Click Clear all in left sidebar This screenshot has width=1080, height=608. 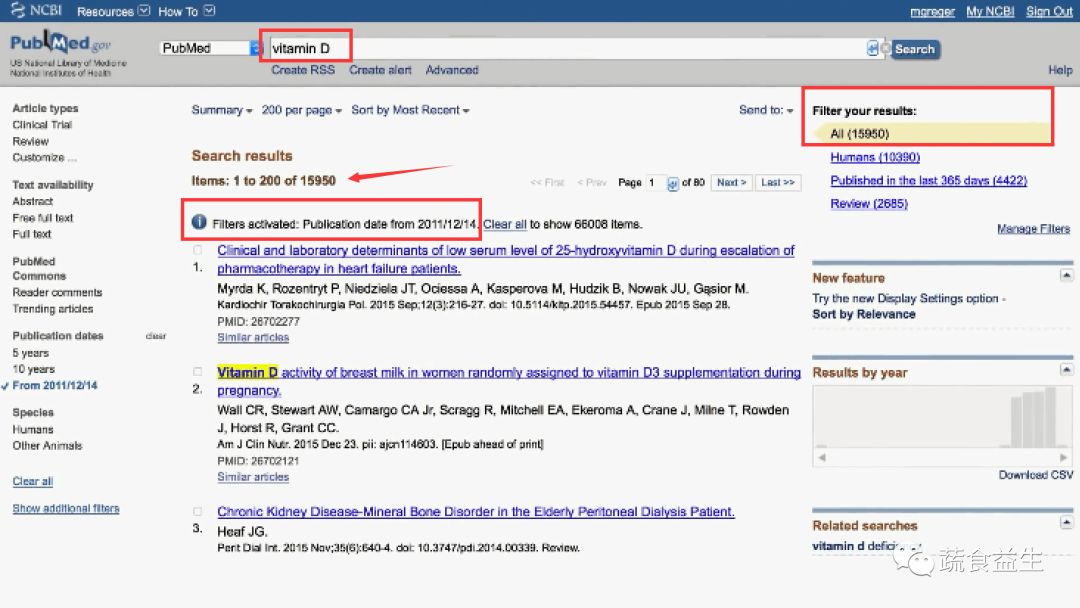(x=32, y=481)
